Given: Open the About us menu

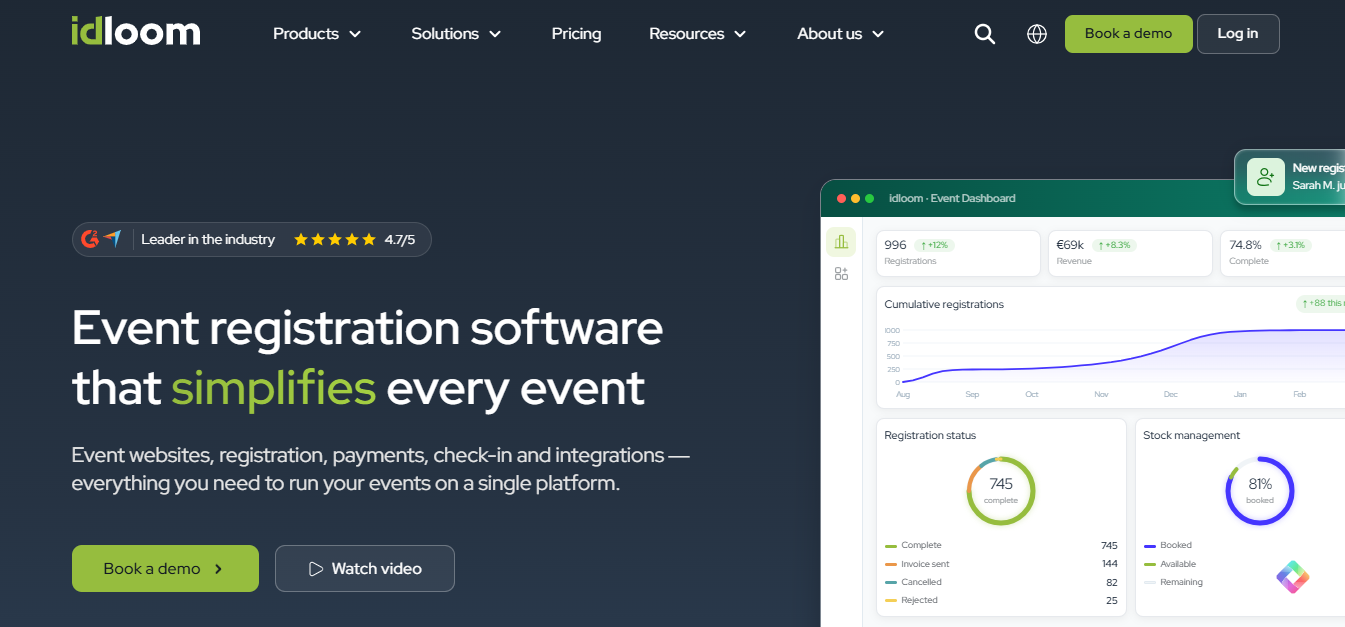Looking at the screenshot, I should pyautogui.click(x=841, y=34).
